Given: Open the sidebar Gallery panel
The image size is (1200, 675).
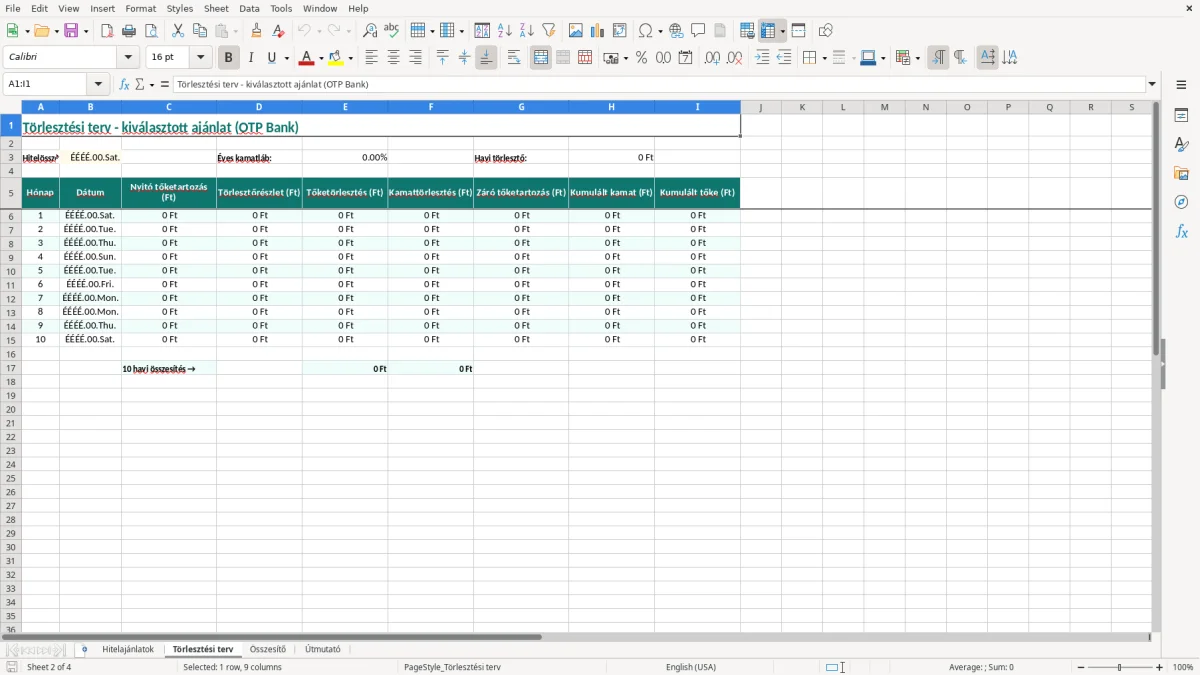Looking at the screenshot, I should pyautogui.click(x=1181, y=173).
